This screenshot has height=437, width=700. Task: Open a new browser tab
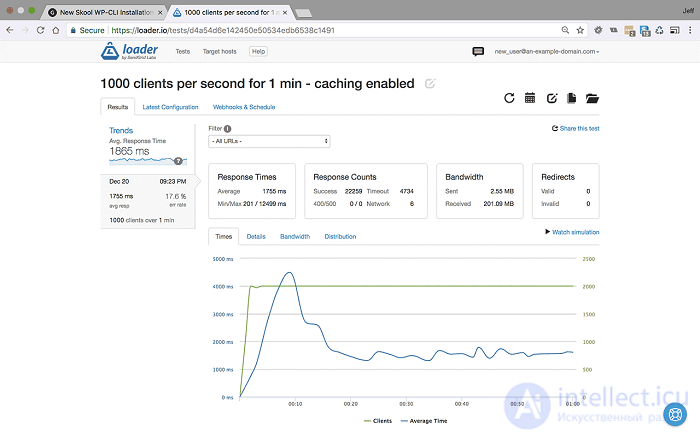pyautogui.click(x=304, y=13)
